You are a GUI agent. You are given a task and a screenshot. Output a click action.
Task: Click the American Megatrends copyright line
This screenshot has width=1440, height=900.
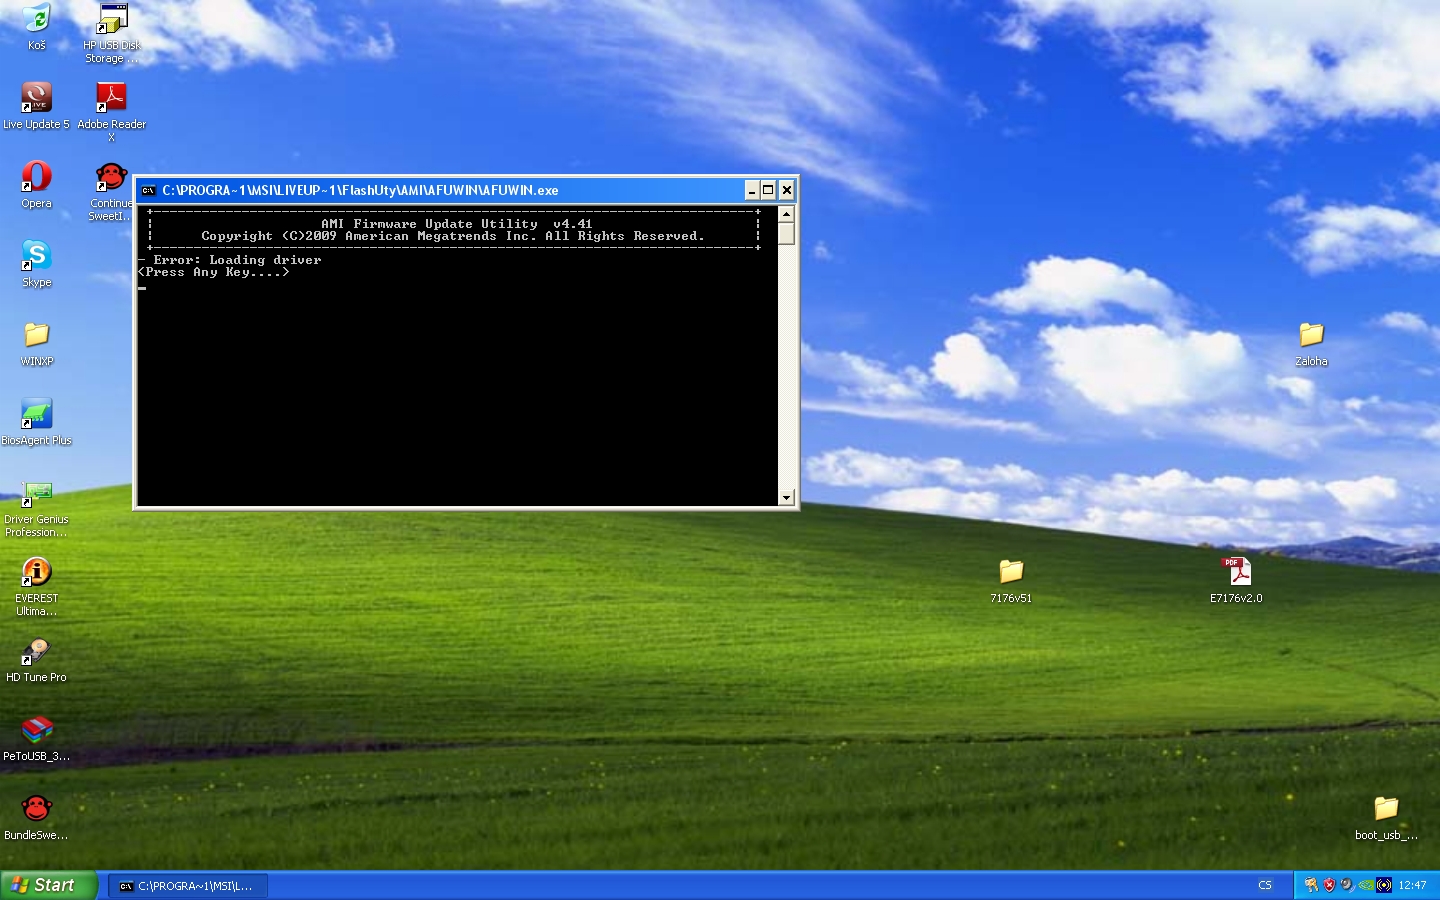(x=453, y=236)
